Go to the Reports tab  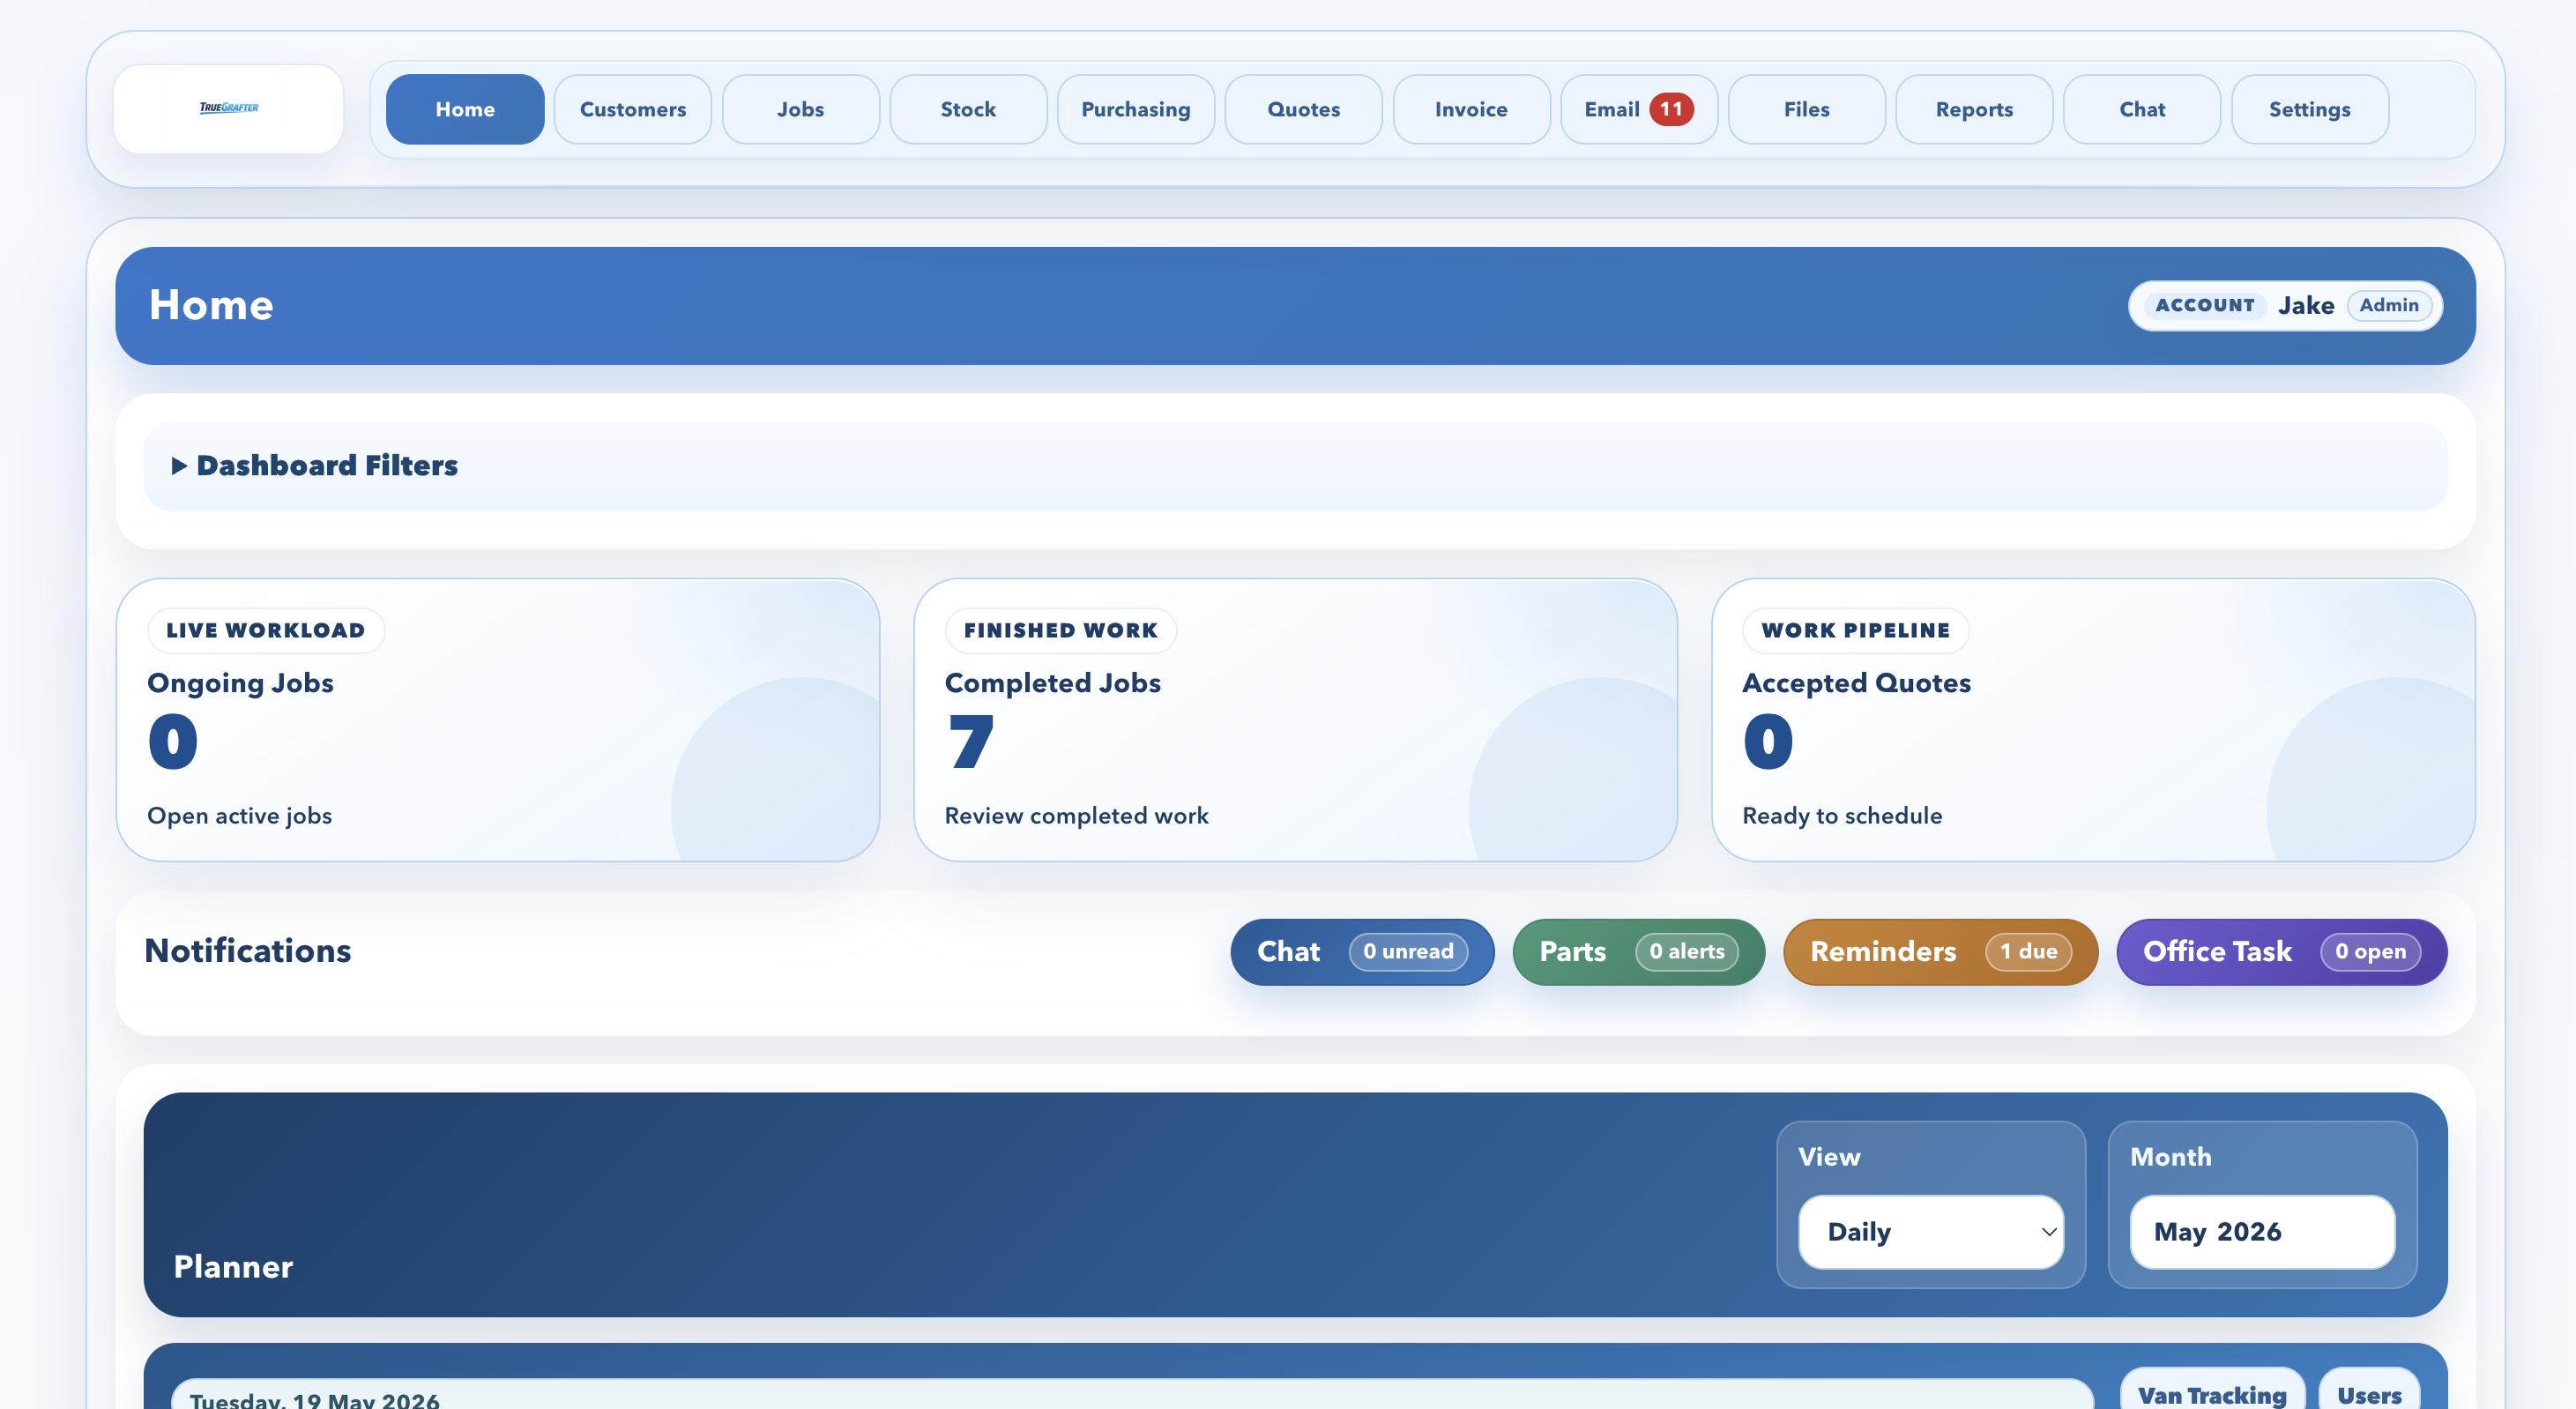click(x=1974, y=109)
